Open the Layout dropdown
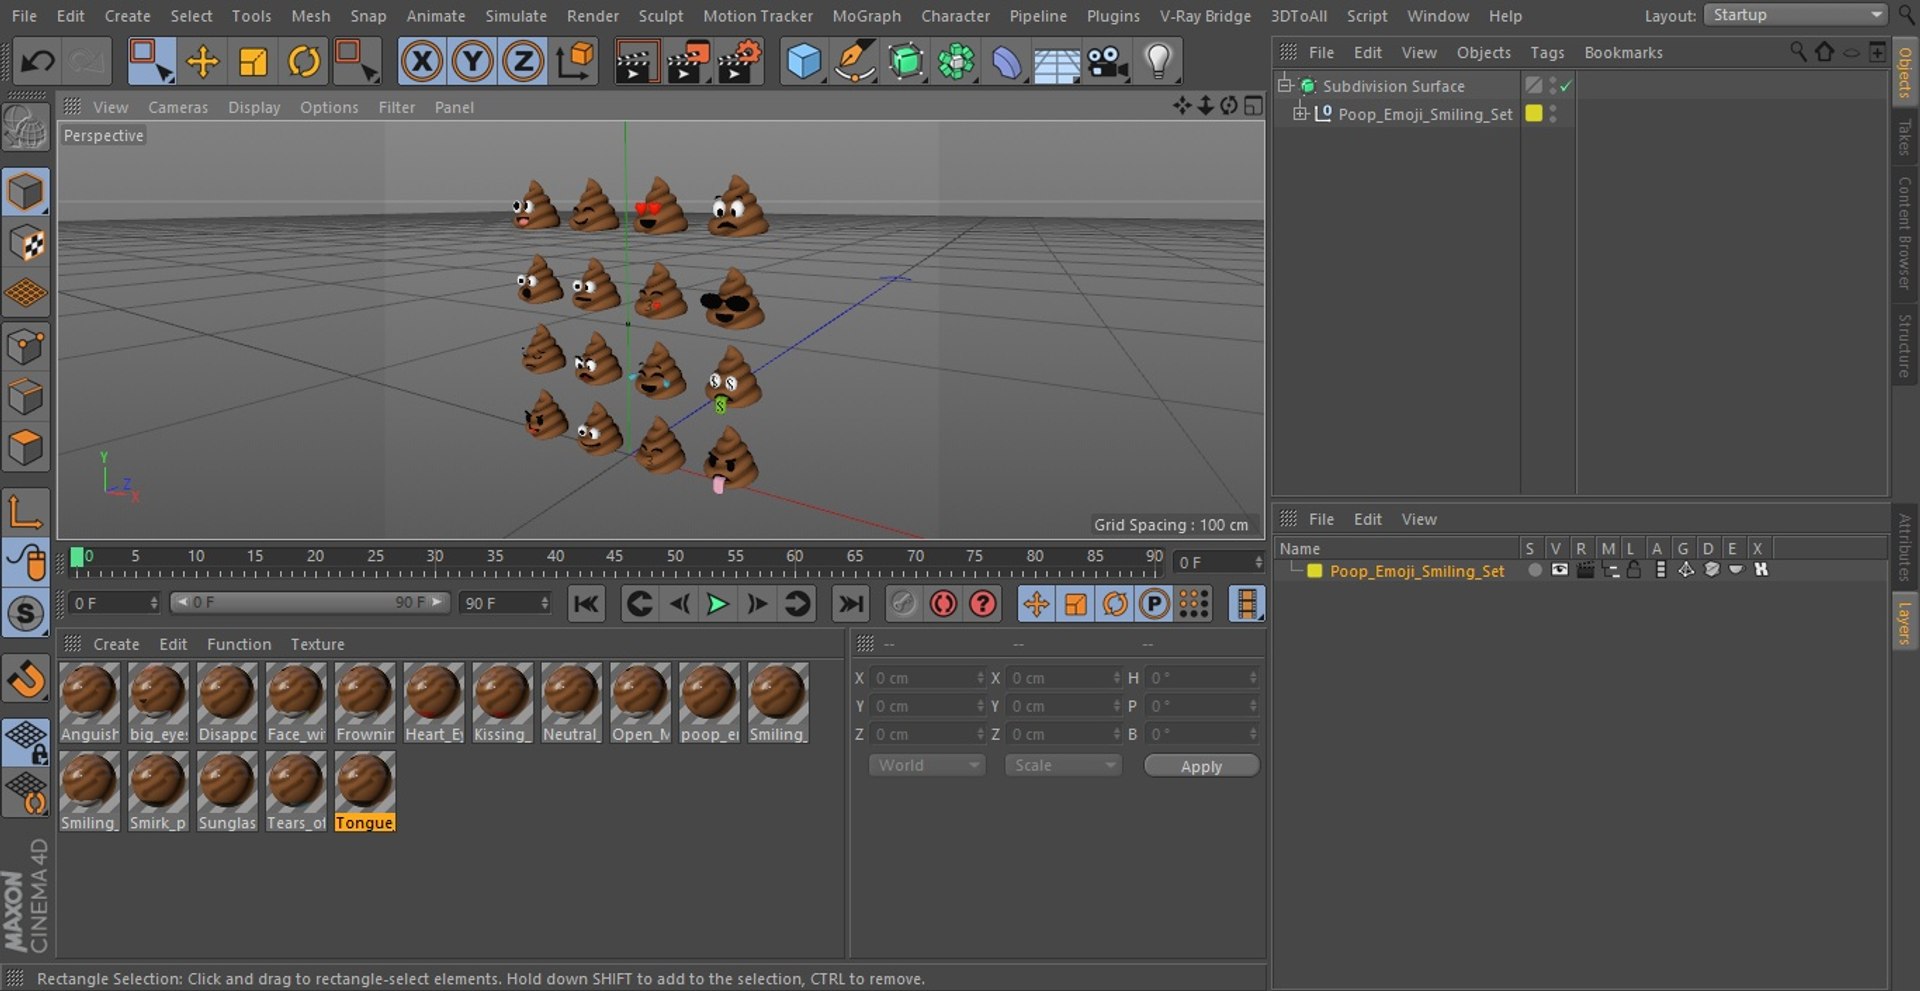Screen dimensions: 1920x991 pos(1795,15)
